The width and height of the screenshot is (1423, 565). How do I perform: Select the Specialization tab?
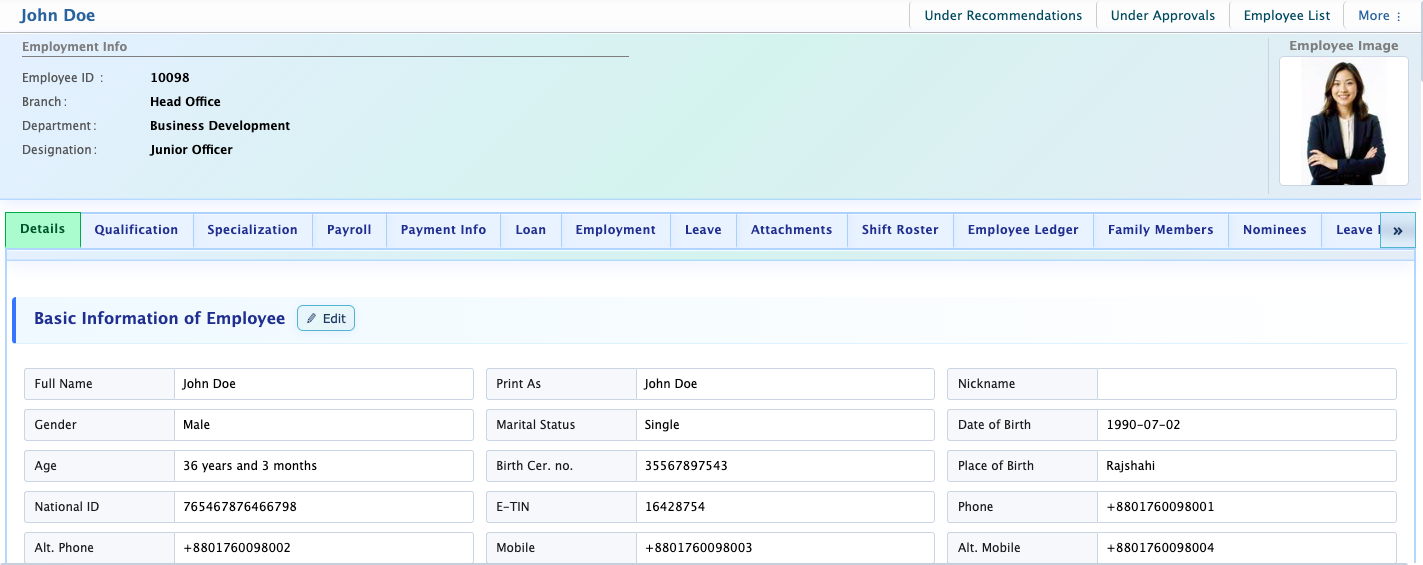click(x=252, y=230)
